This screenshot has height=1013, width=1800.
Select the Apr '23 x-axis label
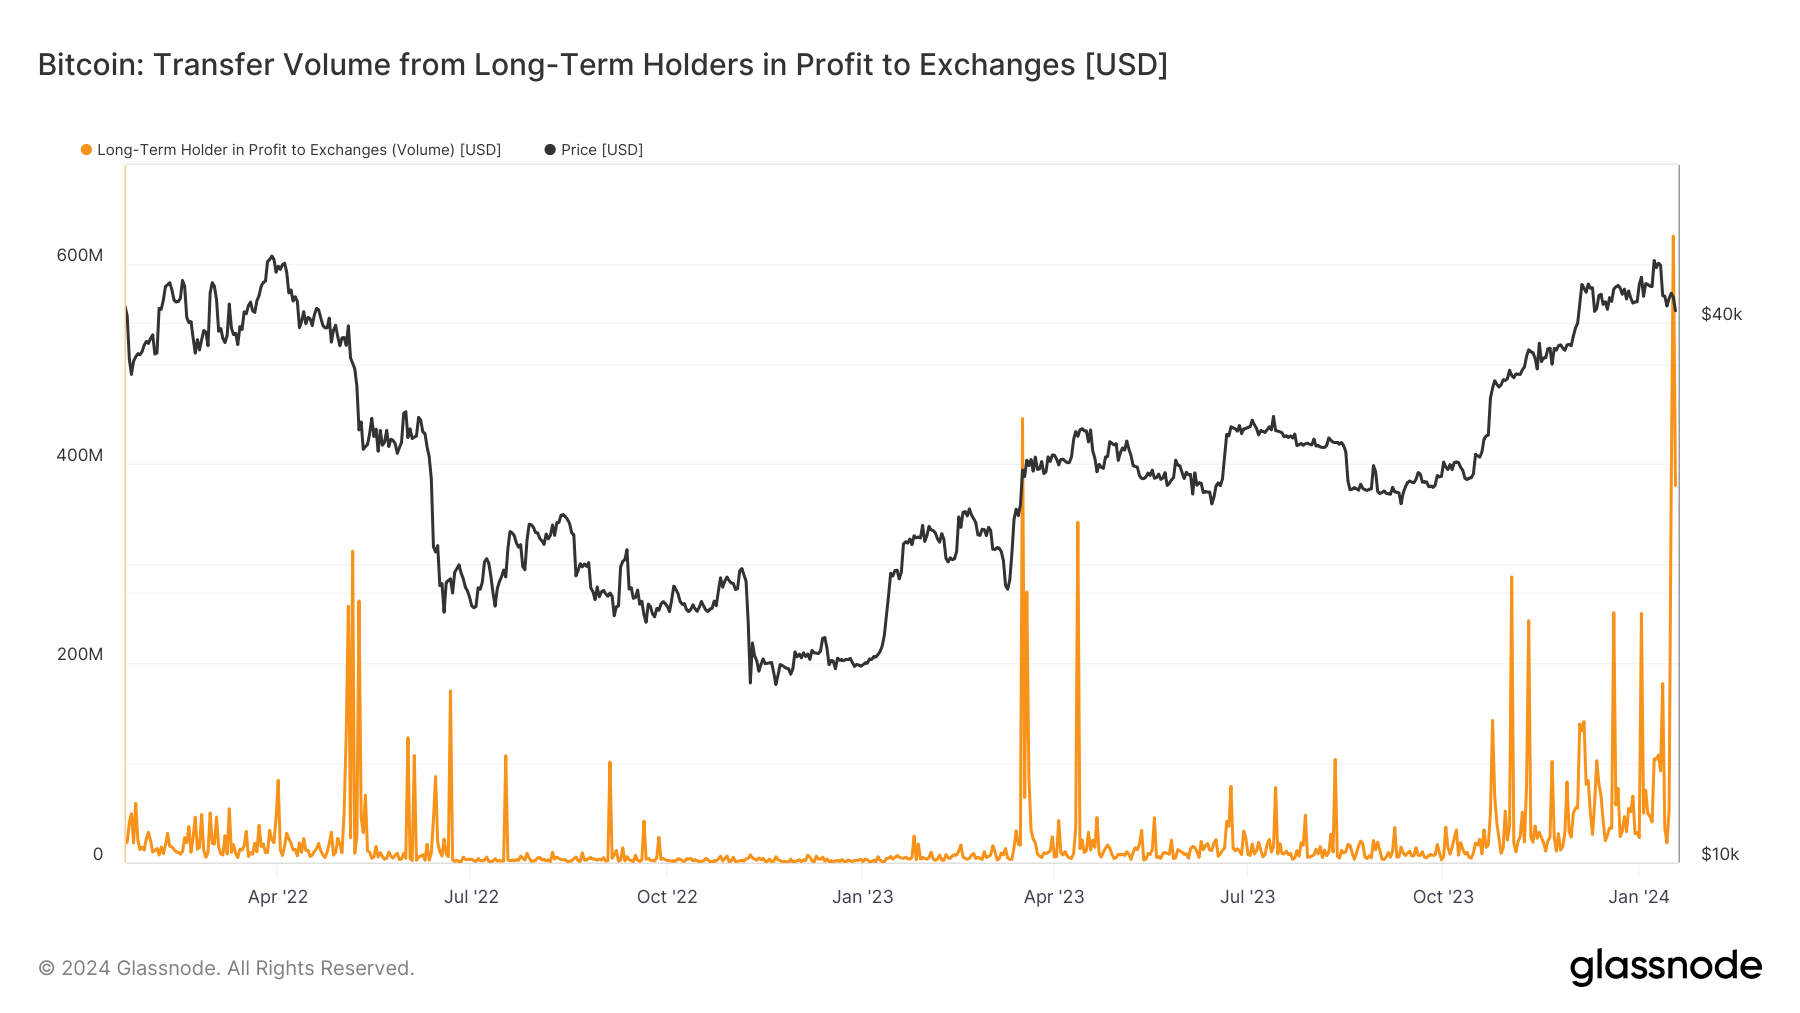1054,897
